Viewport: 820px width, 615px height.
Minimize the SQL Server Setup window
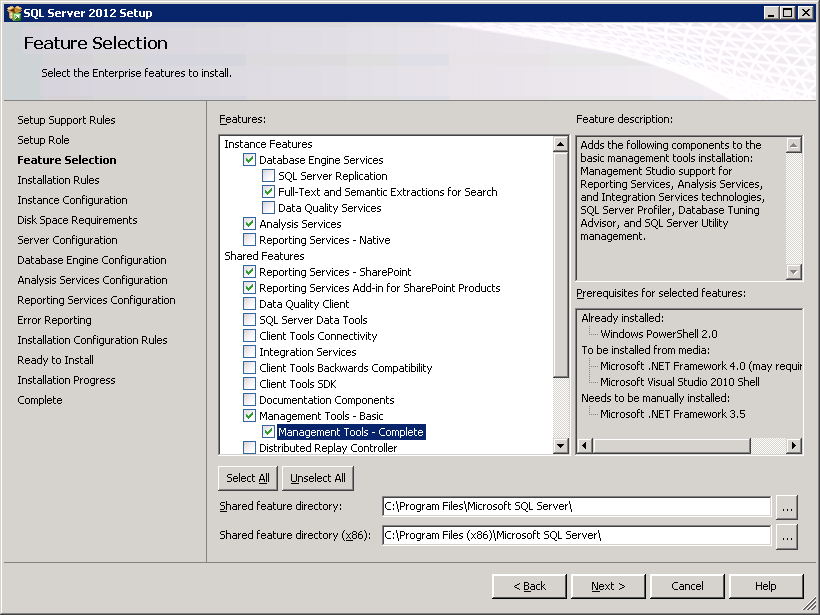click(771, 13)
